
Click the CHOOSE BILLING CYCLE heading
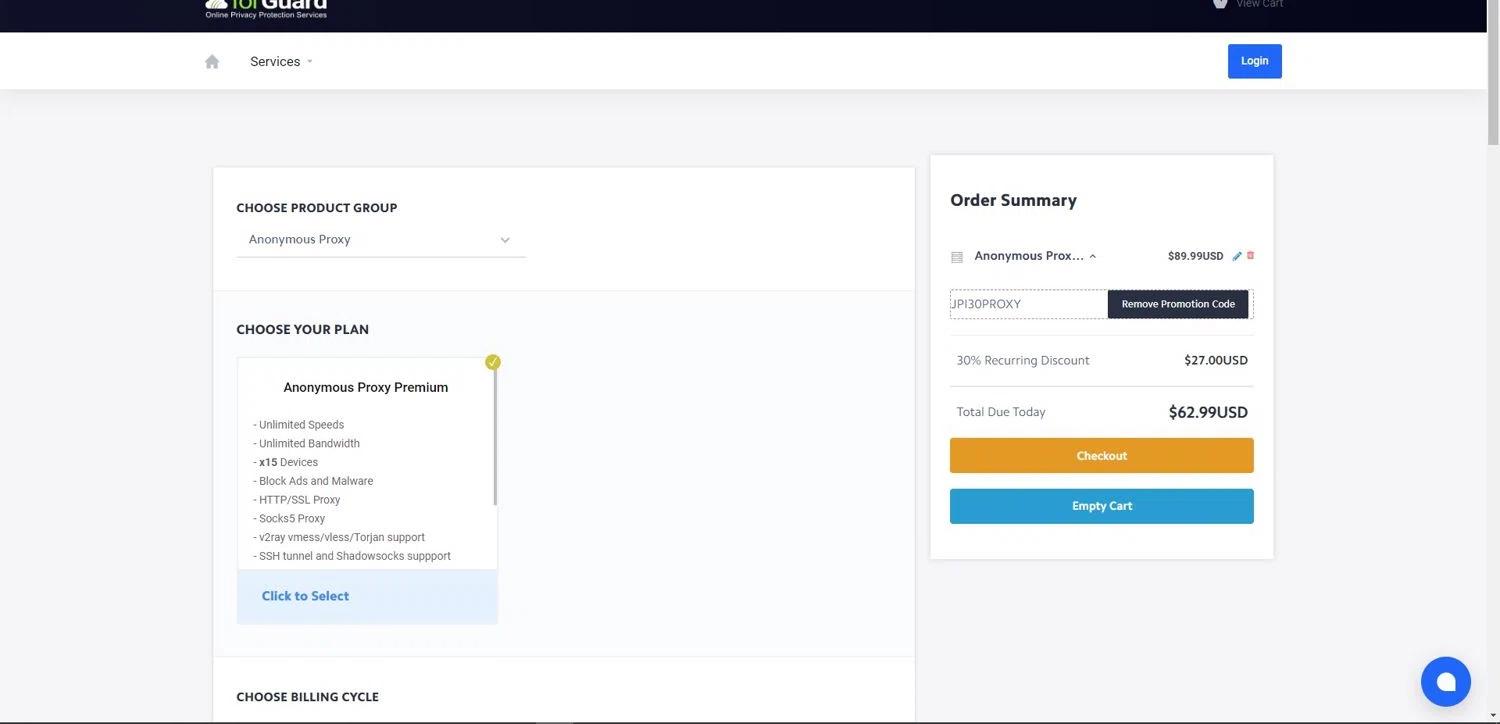pos(307,697)
